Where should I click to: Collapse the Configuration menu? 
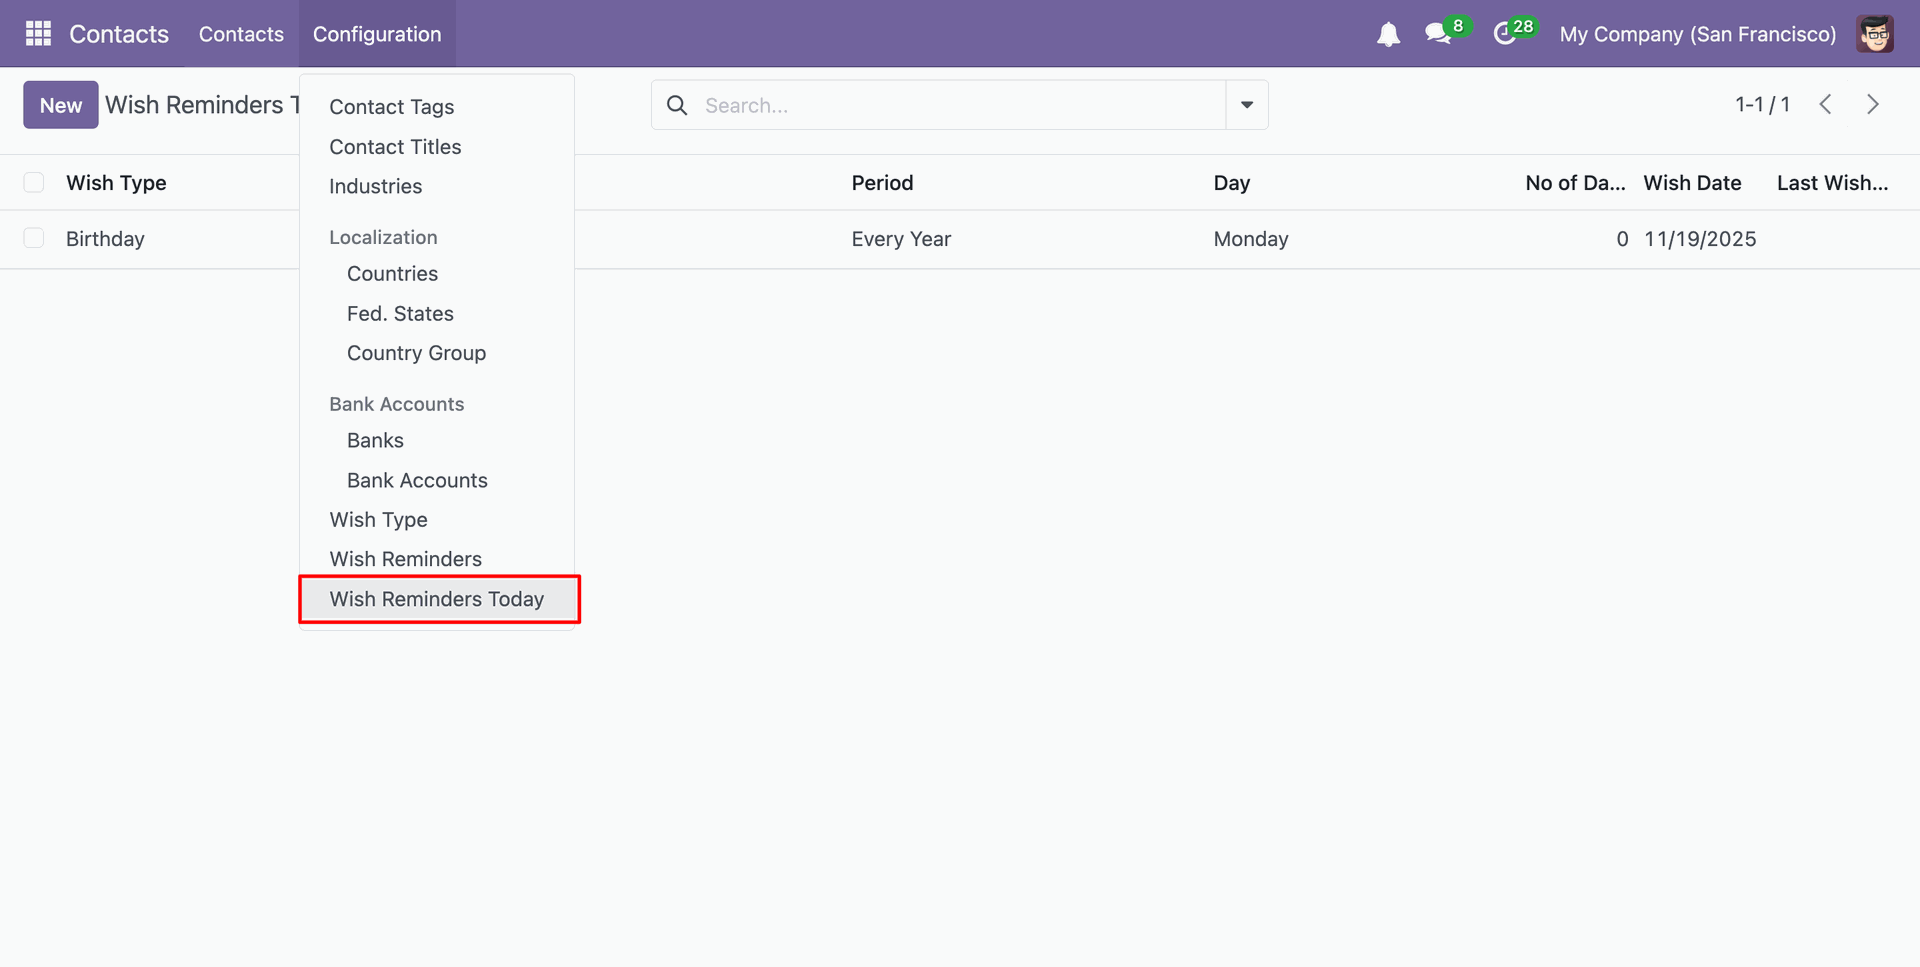(x=376, y=34)
